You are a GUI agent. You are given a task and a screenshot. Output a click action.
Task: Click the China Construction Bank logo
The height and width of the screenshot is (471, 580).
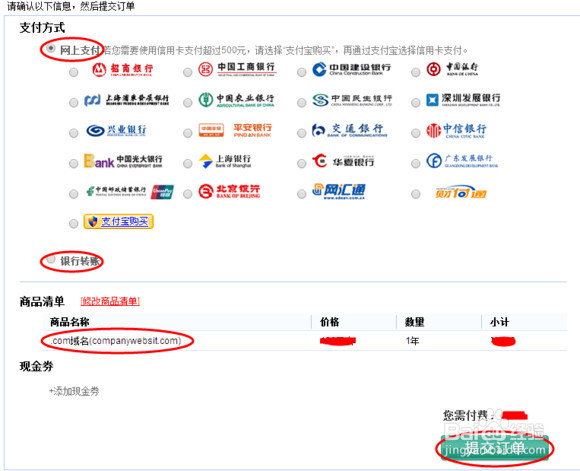[x=351, y=69]
